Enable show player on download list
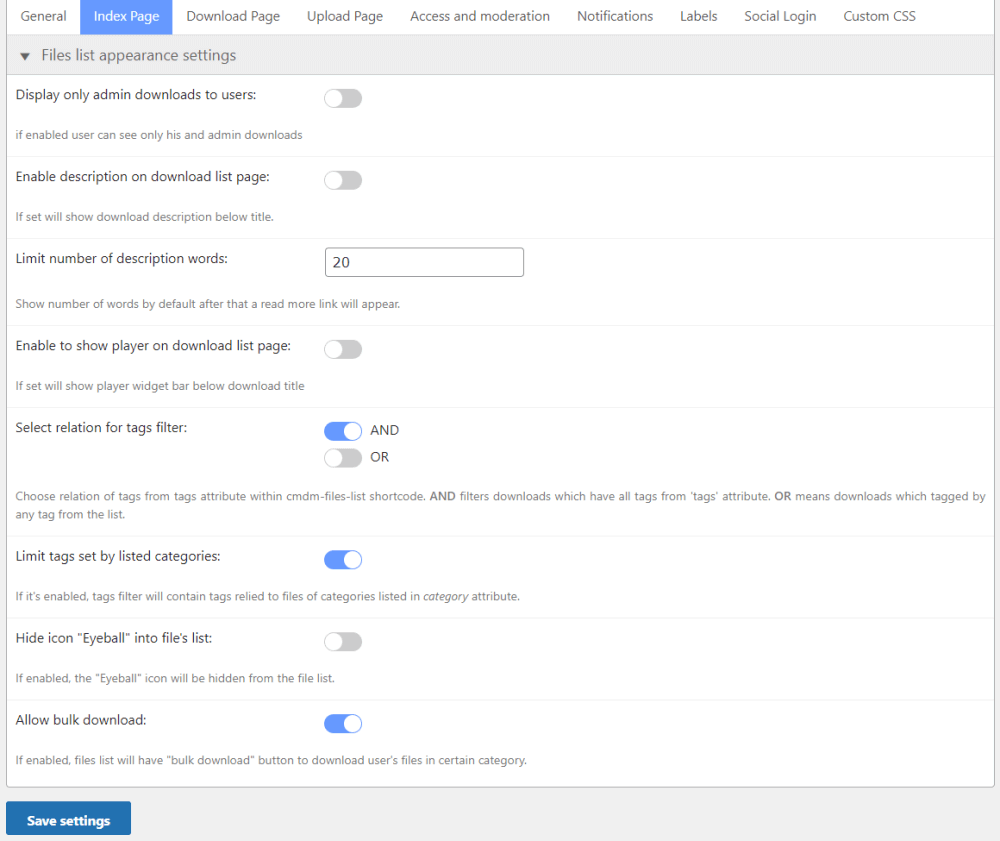The height and width of the screenshot is (841, 1000). 343,349
